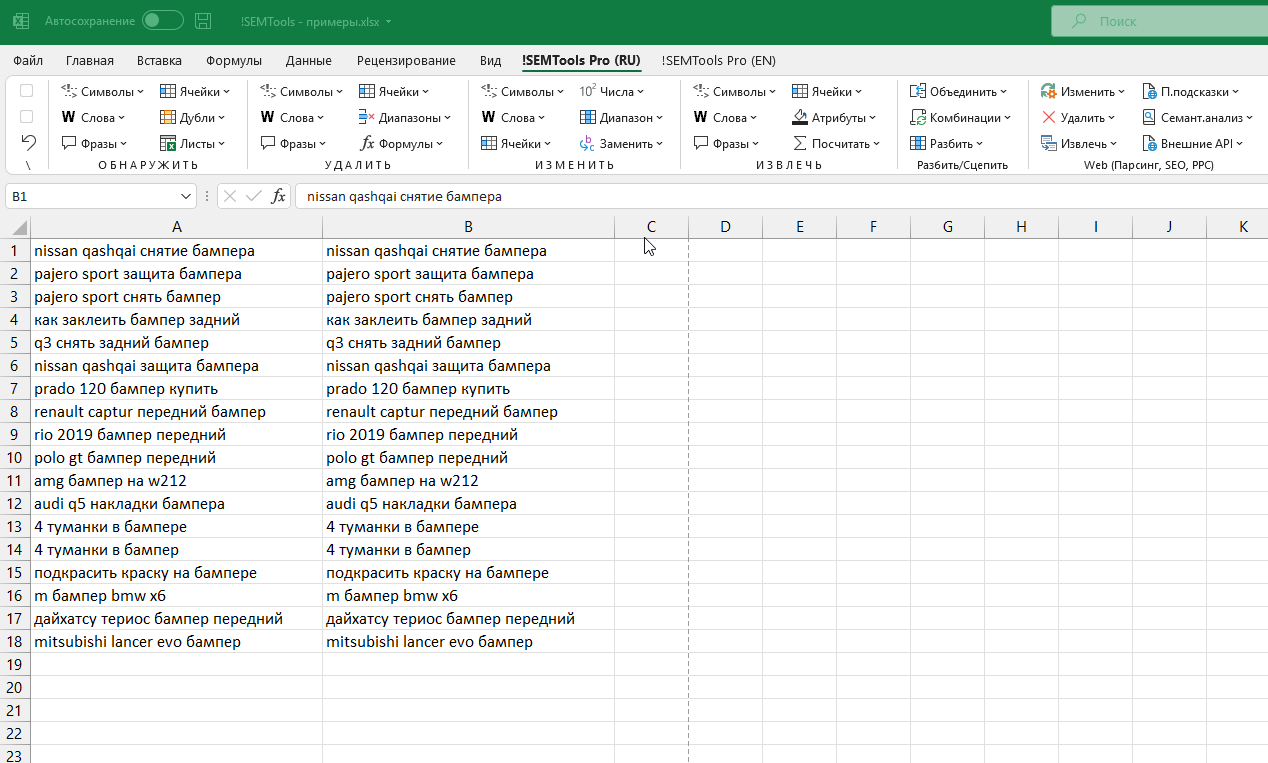Switch to the Формулы tab
This screenshot has height=763, width=1268.
coord(234,60)
